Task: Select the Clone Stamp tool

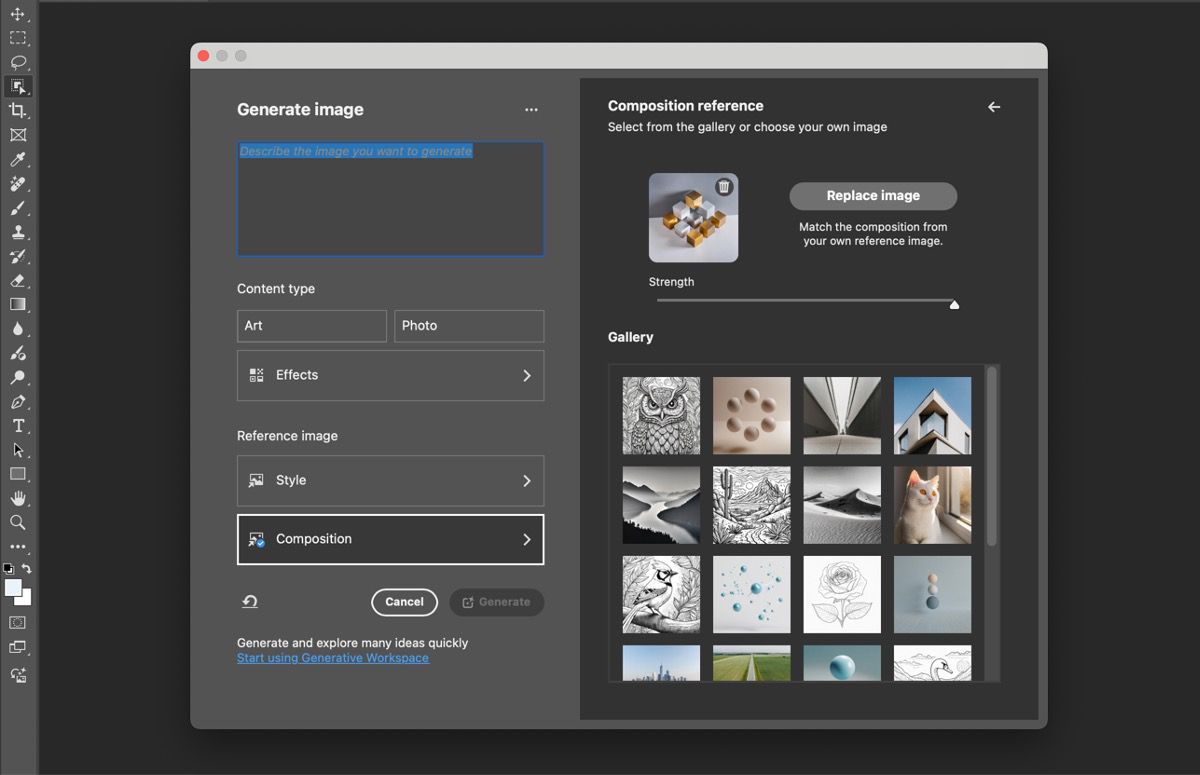Action: click(x=17, y=232)
